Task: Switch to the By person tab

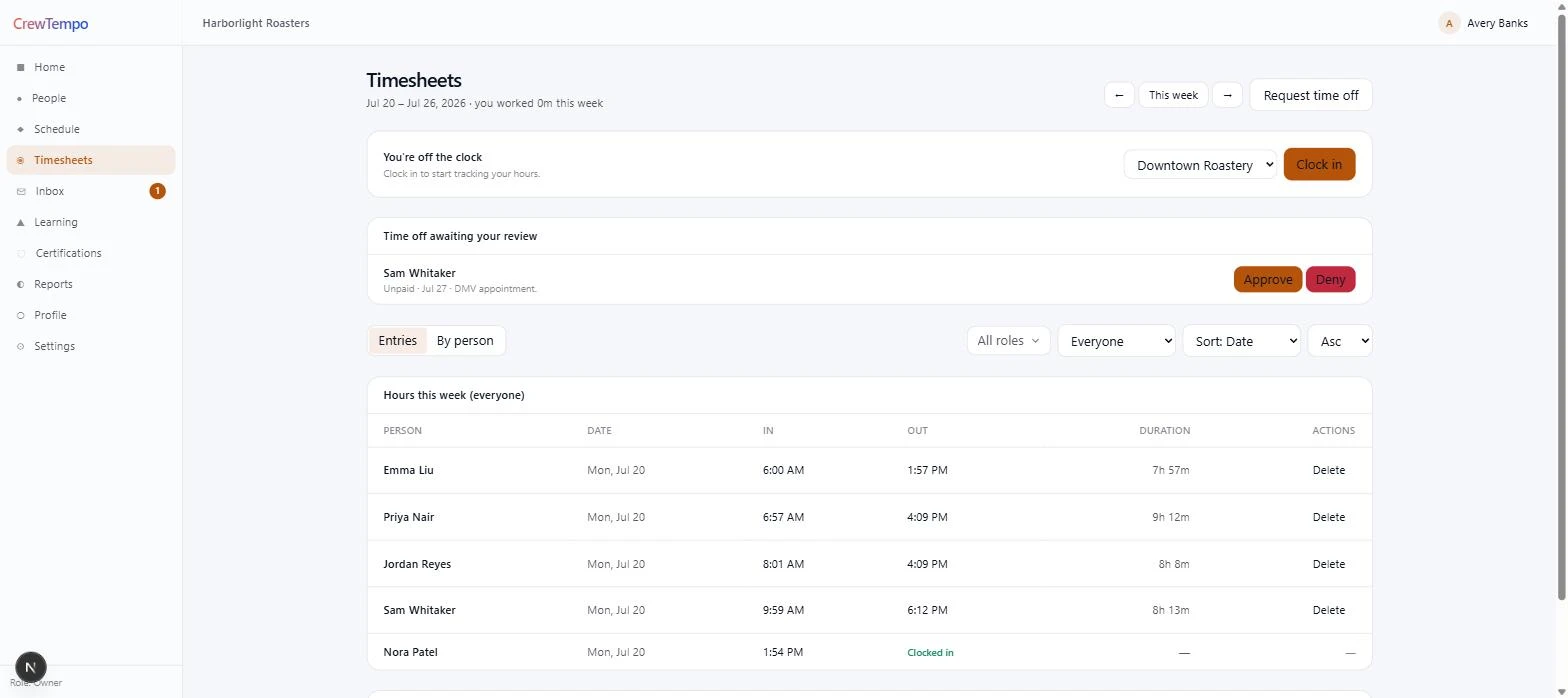Action: click(465, 340)
